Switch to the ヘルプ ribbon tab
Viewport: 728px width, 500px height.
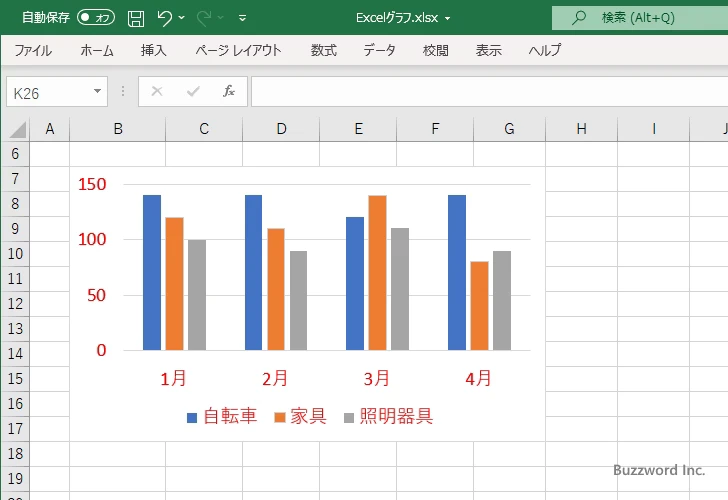[x=545, y=50]
